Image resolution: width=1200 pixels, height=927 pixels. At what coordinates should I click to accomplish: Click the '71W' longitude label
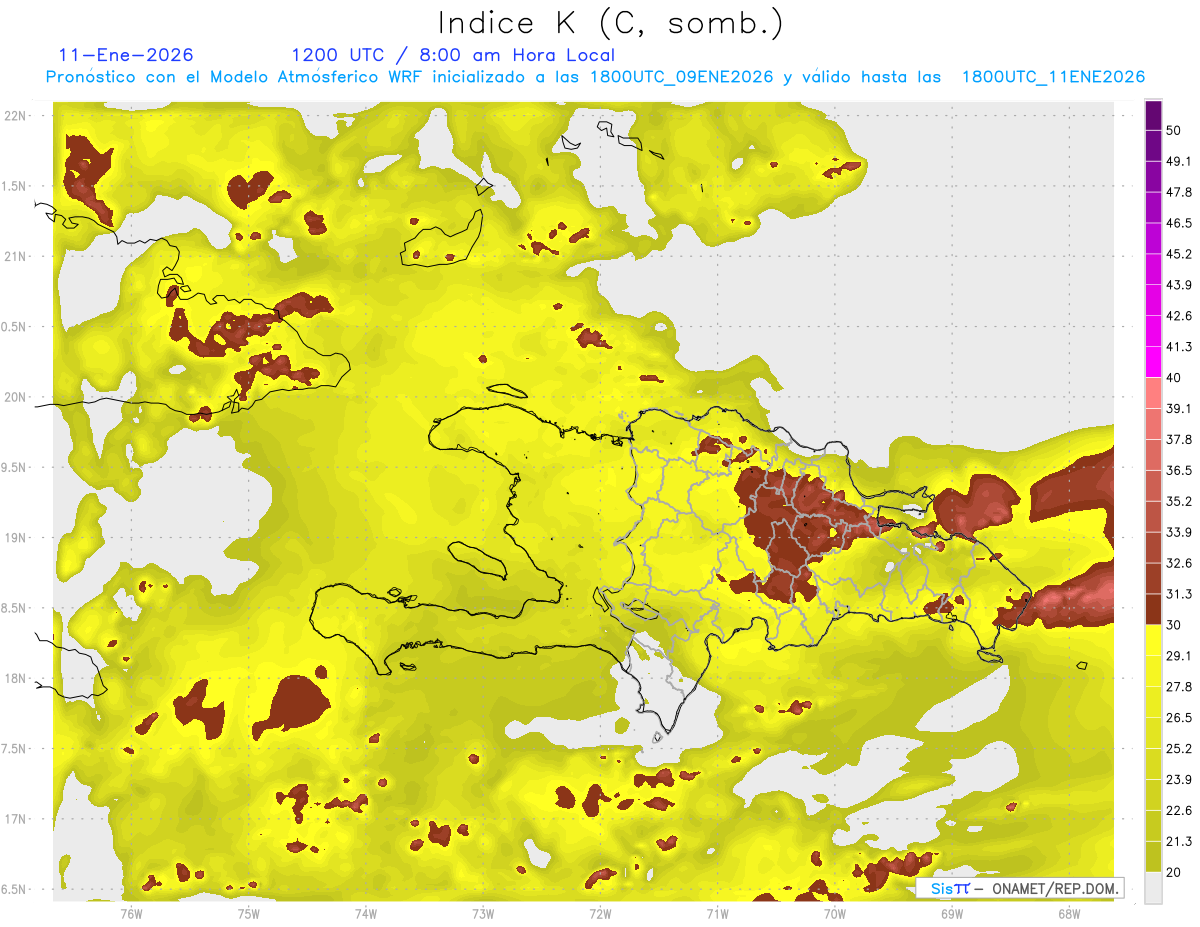pos(717,913)
